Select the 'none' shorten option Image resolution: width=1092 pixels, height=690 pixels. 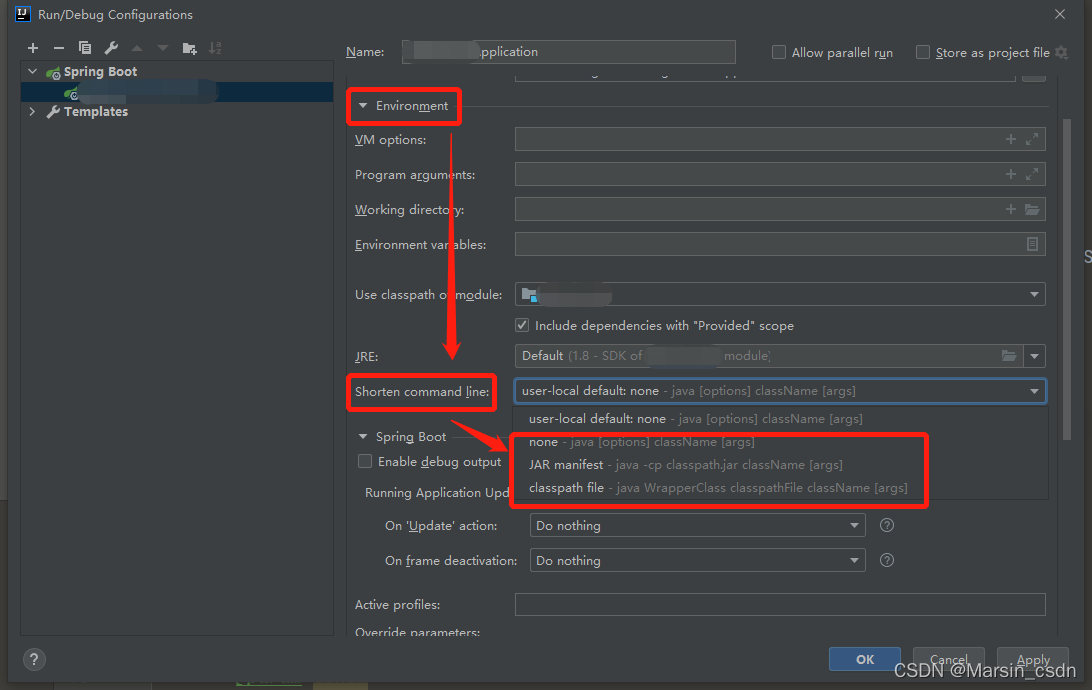point(781,441)
